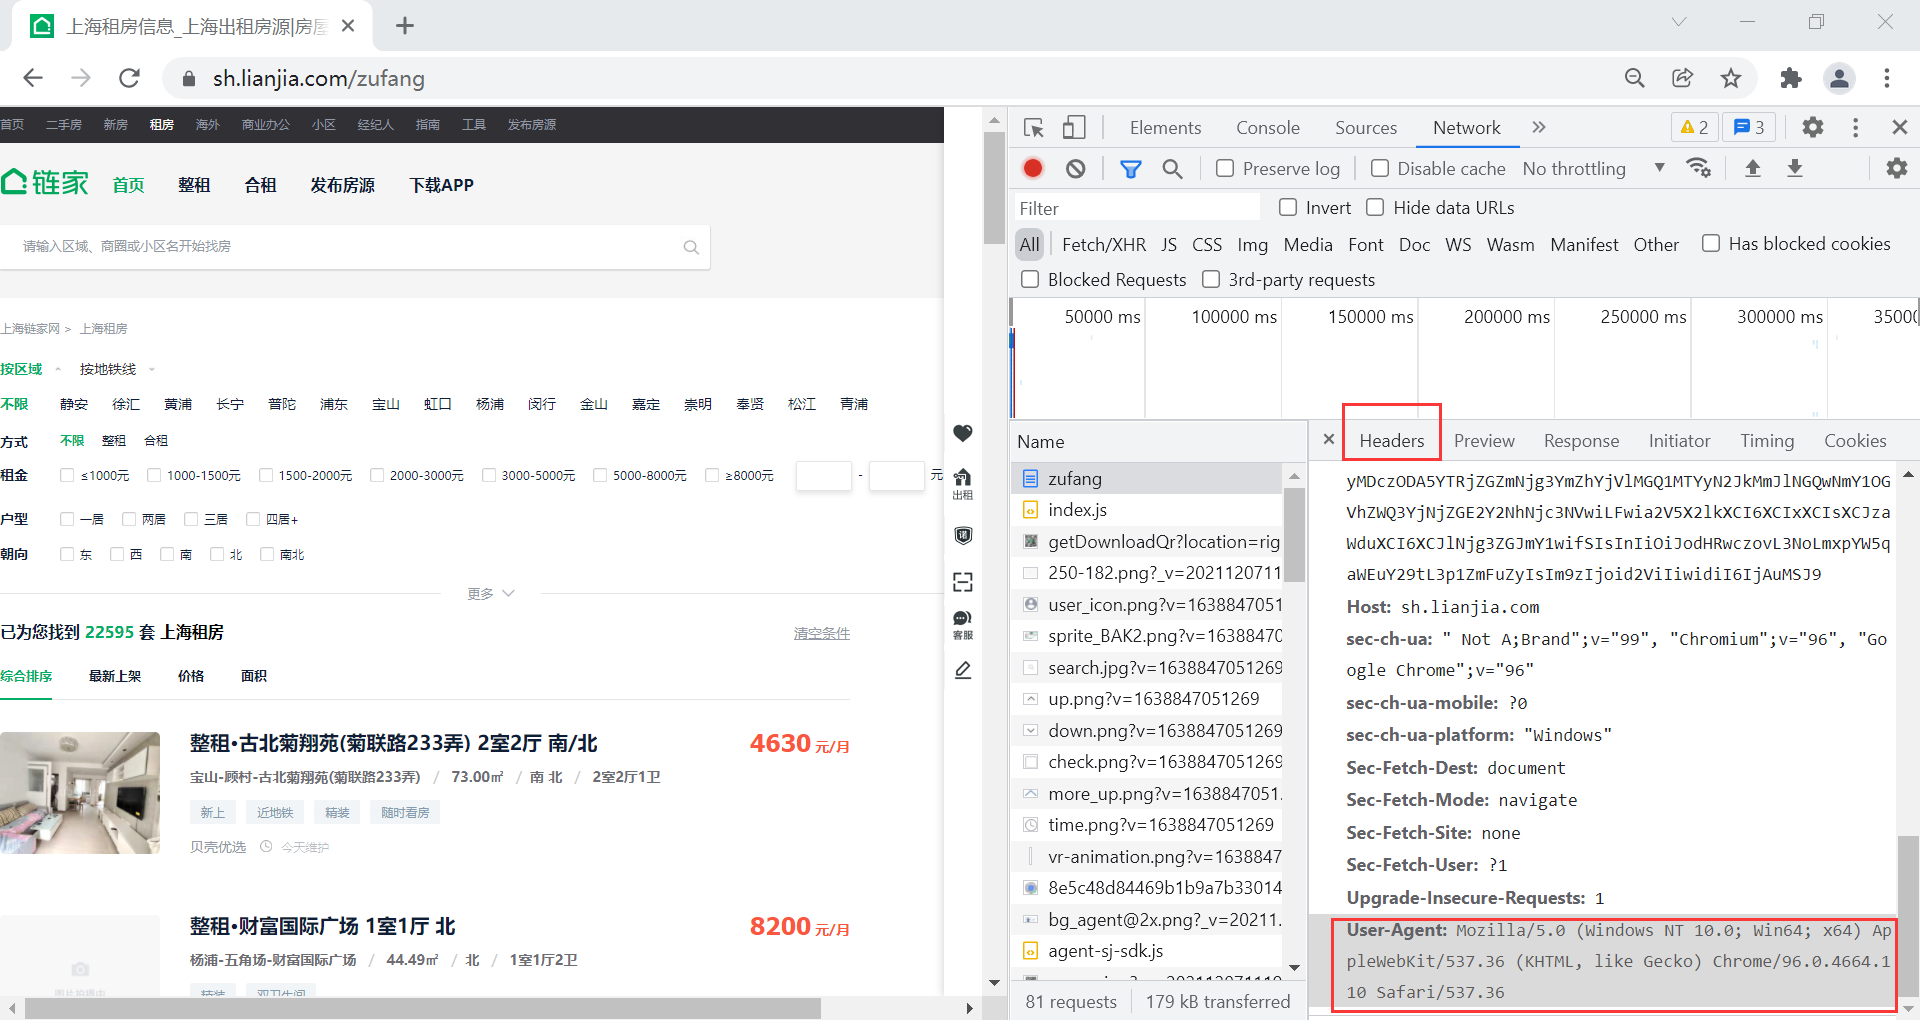Image resolution: width=1920 pixels, height=1020 pixels.
Task: Filter requests by Fetch/XHR
Action: coord(1104,245)
